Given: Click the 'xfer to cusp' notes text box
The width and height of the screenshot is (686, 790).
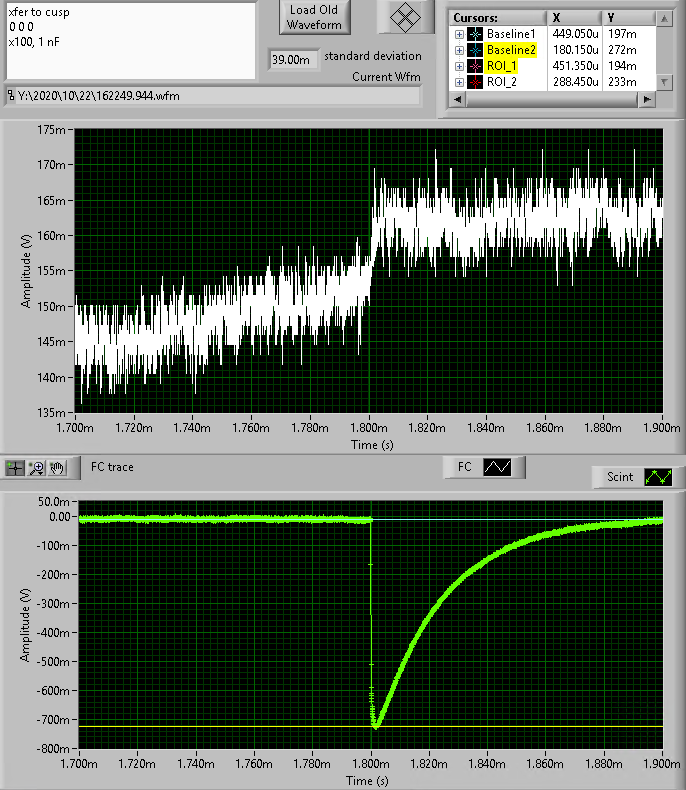Looking at the screenshot, I should (x=130, y=40).
